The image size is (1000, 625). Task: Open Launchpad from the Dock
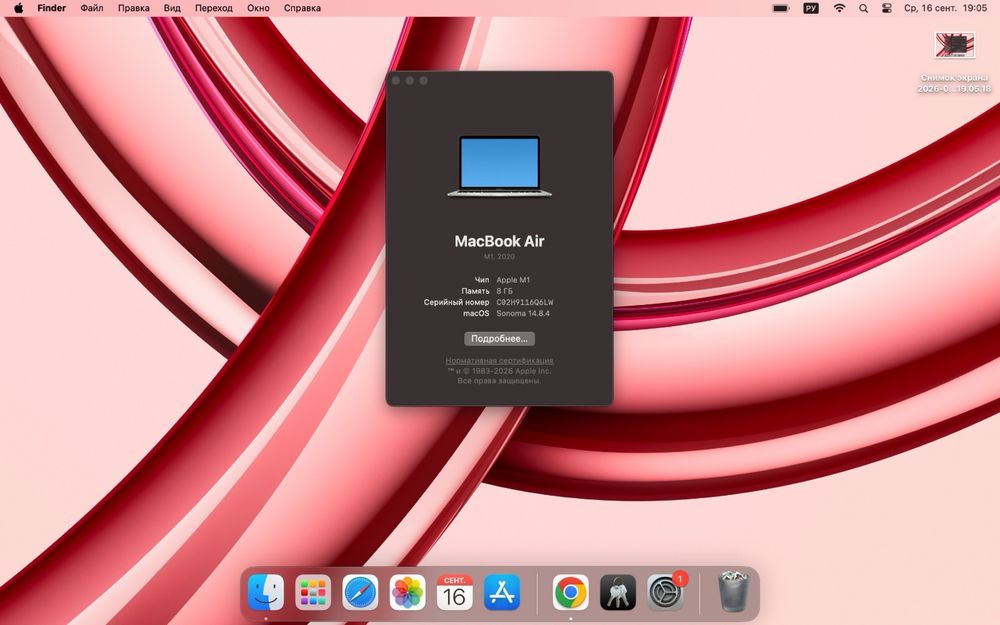point(313,592)
